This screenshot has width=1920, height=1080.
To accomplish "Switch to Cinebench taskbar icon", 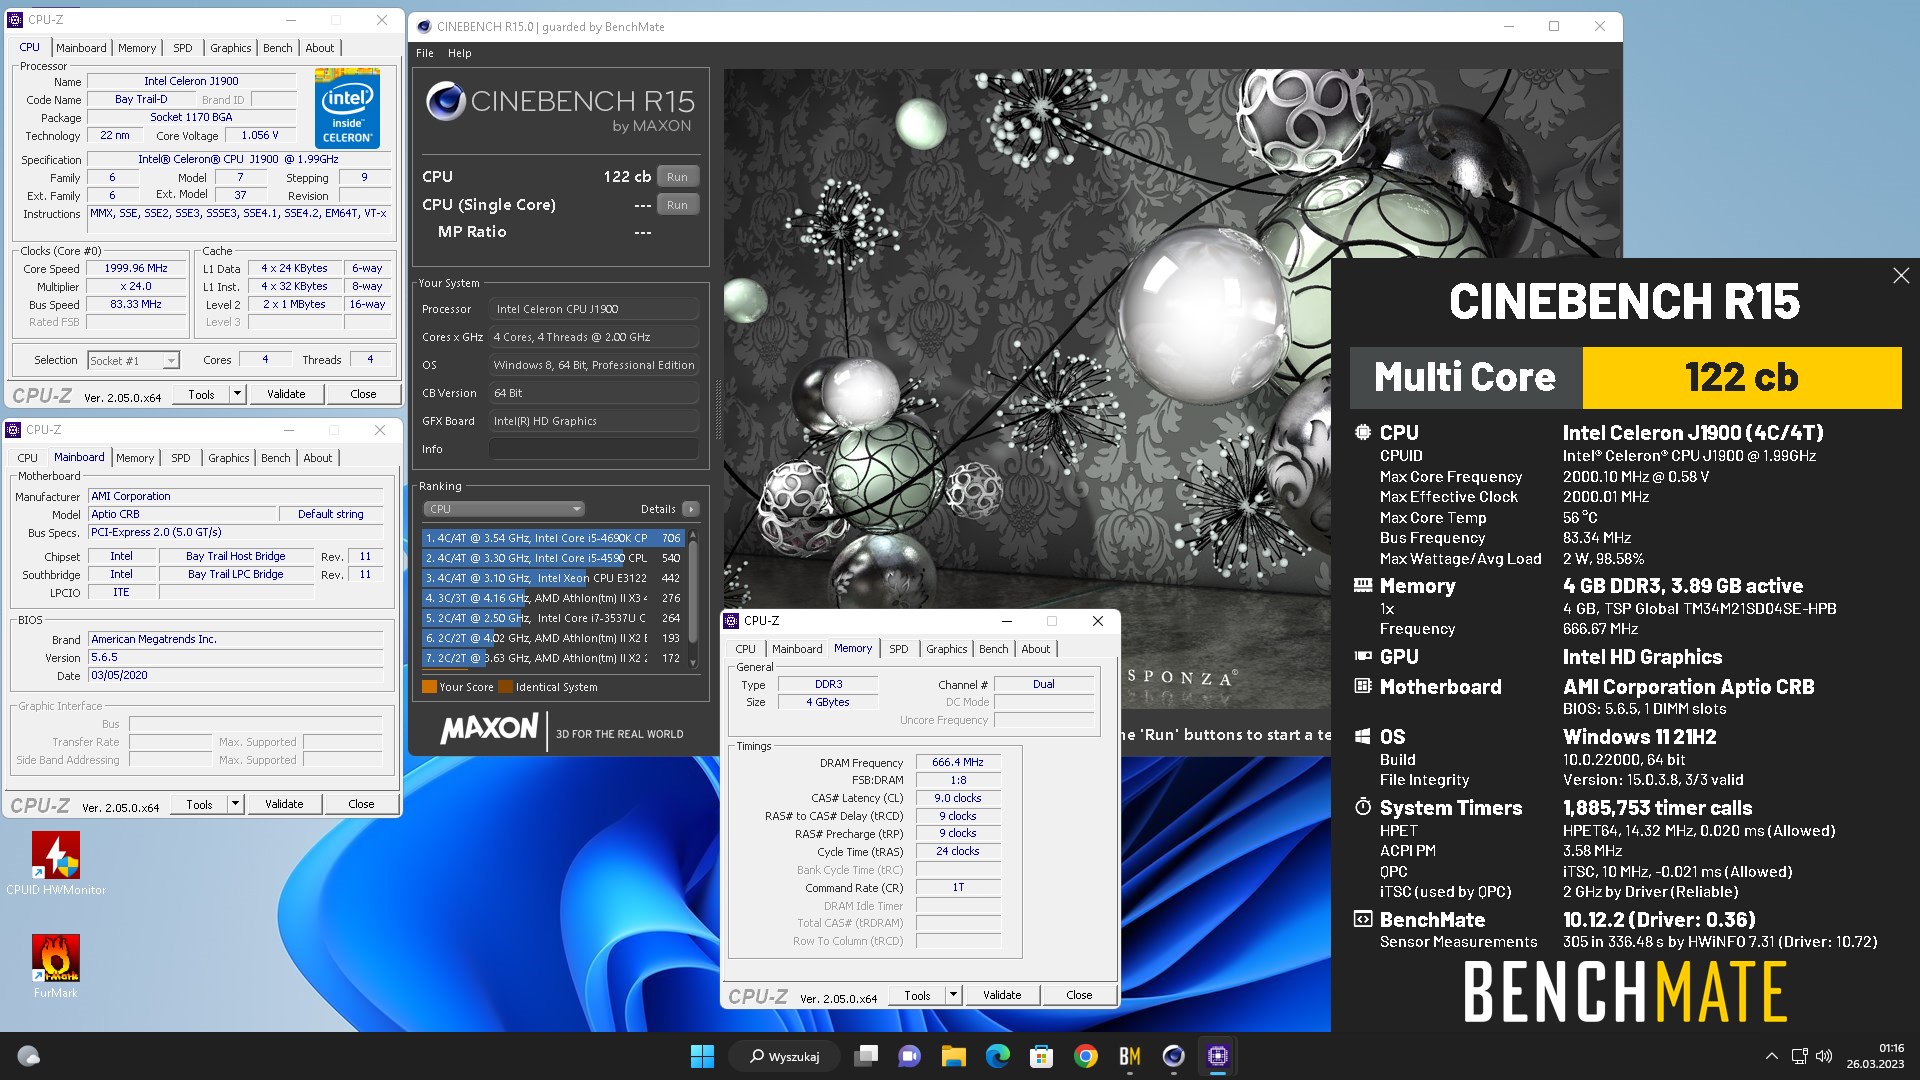I will (x=1173, y=1056).
